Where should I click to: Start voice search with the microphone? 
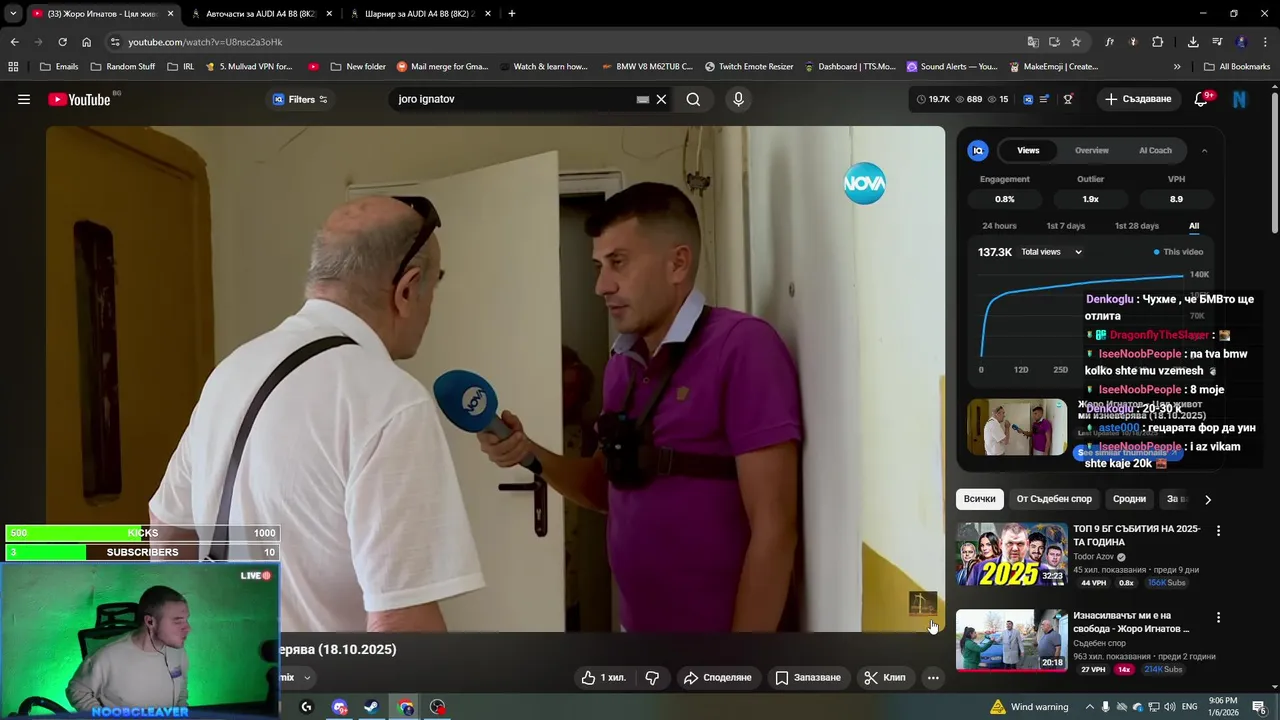[738, 99]
